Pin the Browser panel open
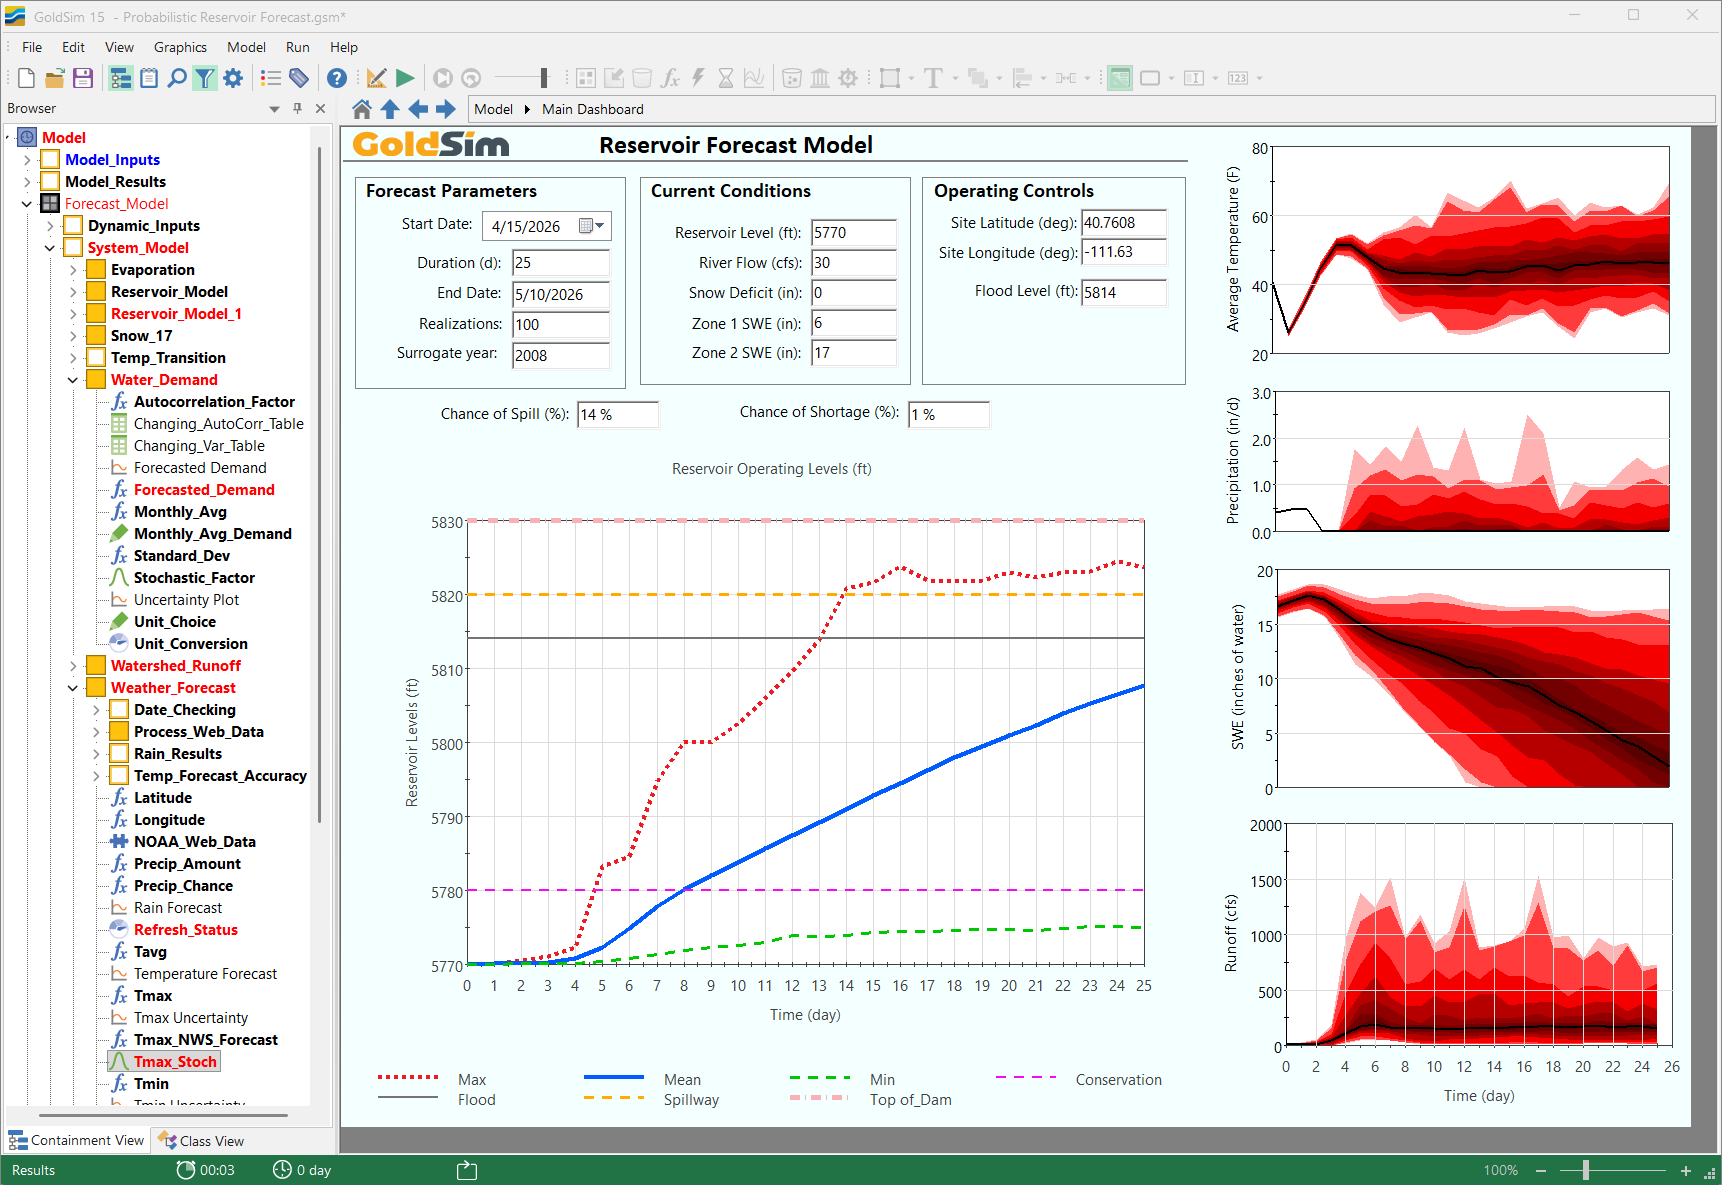Screen dimensions: 1722x1185 (296, 108)
